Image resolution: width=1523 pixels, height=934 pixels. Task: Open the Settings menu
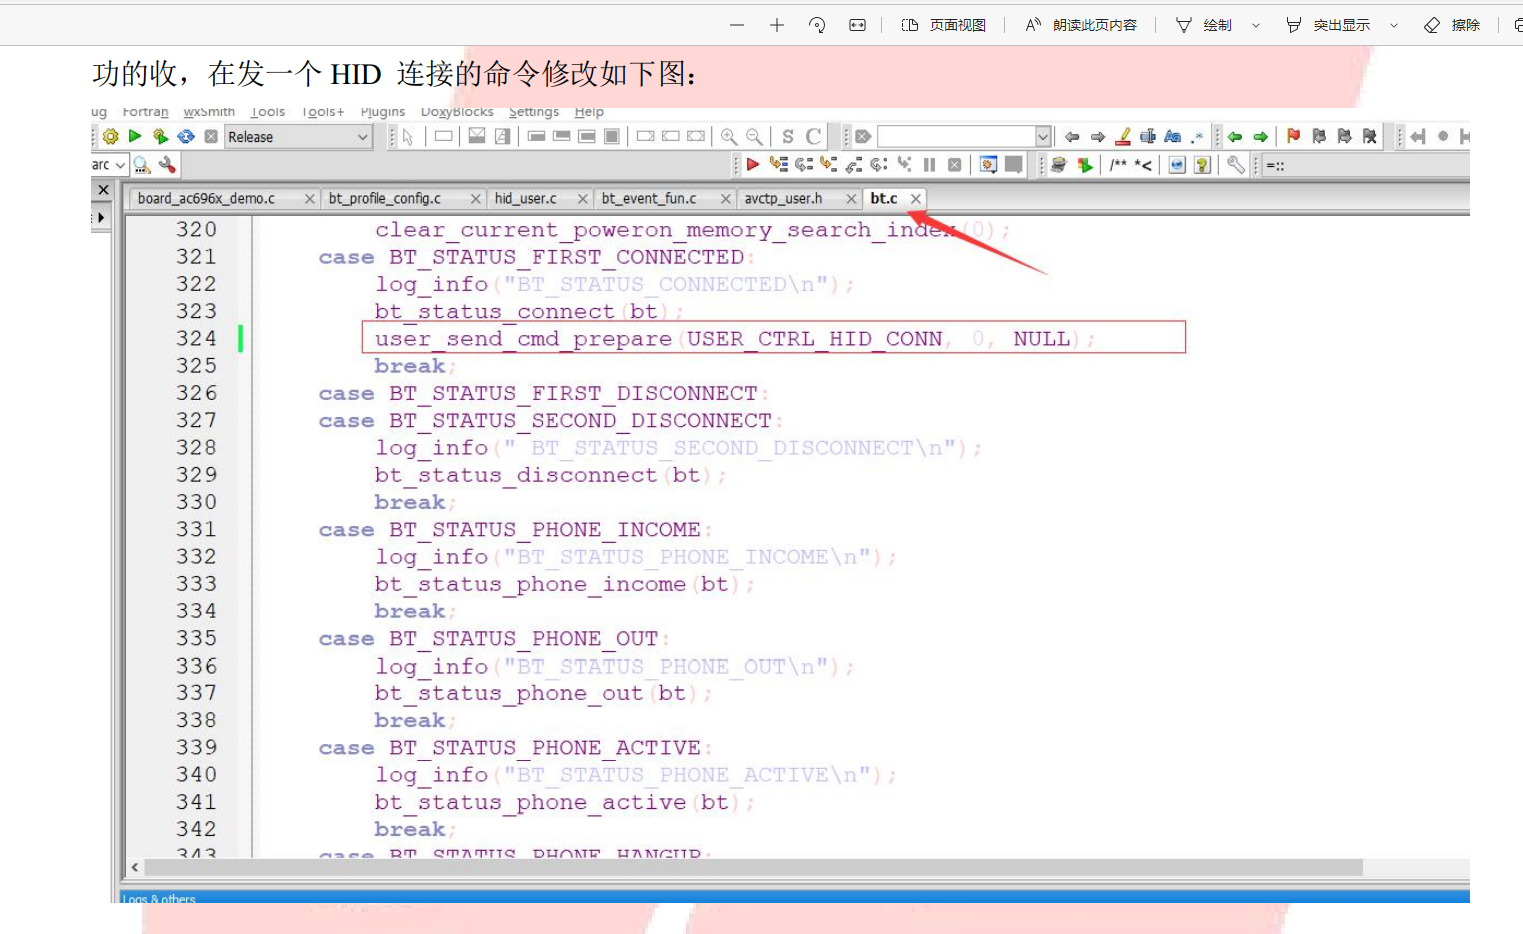coord(534,112)
